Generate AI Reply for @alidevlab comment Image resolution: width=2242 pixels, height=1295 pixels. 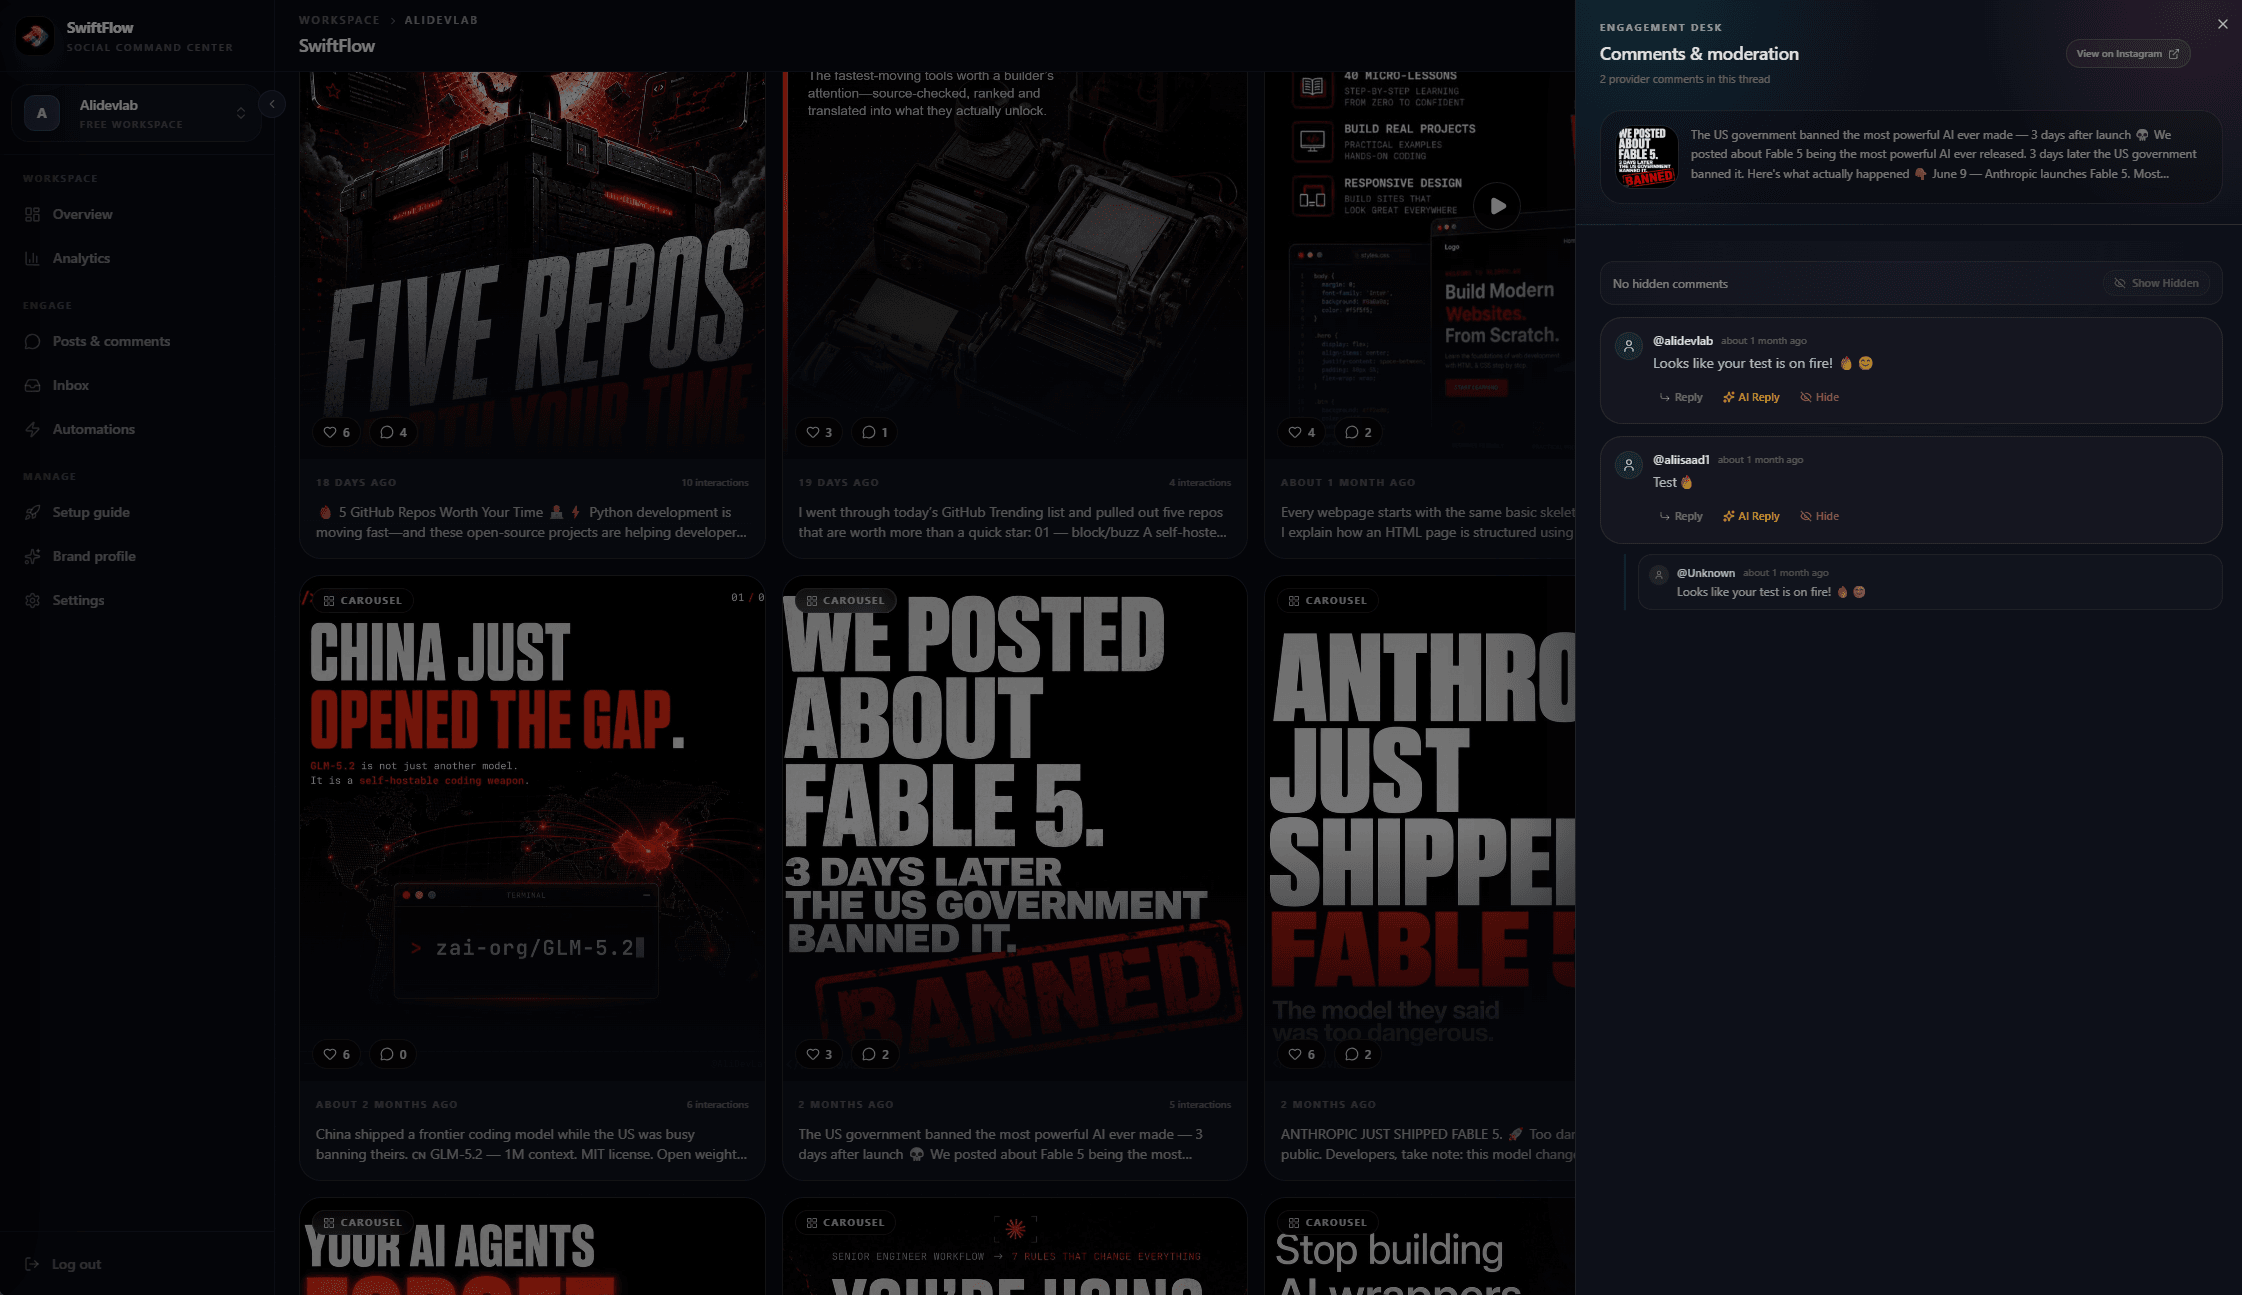point(1751,397)
